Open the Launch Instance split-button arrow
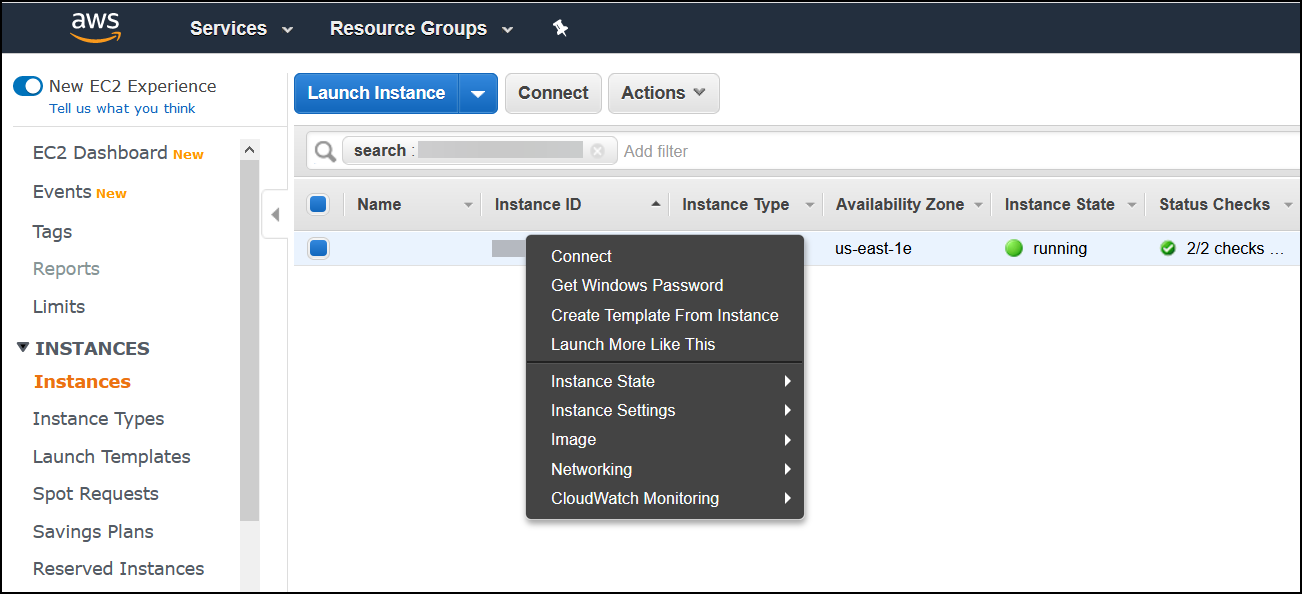Viewport: 1302px width, 594px height. pos(478,92)
